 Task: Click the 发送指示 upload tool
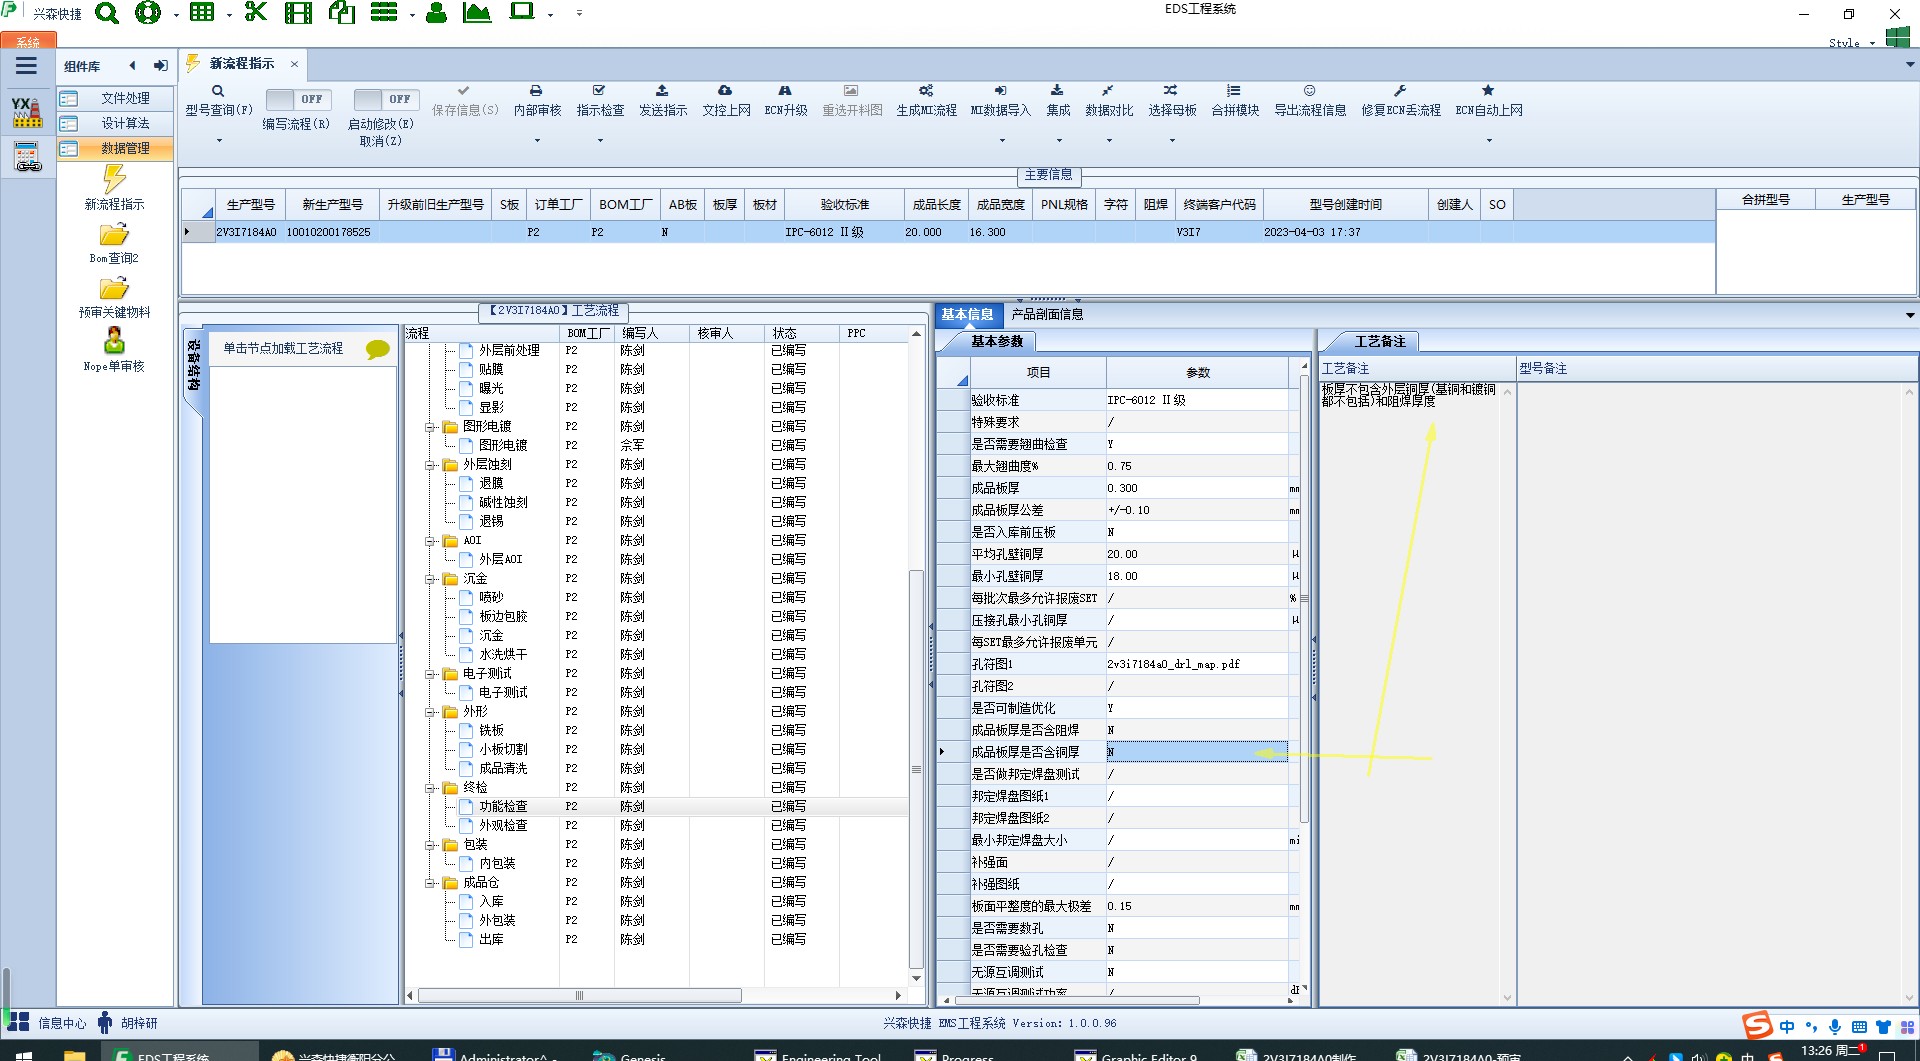(663, 101)
